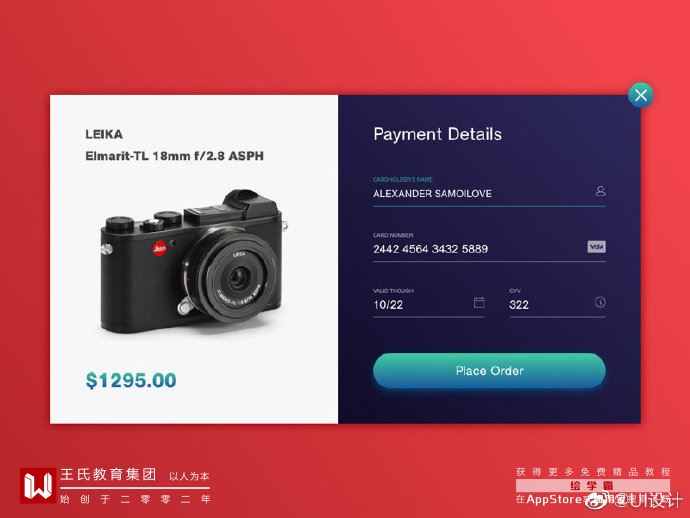
Task: Click the LEIKA brand name
Action: pyautogui.click(x=104, y=134)
